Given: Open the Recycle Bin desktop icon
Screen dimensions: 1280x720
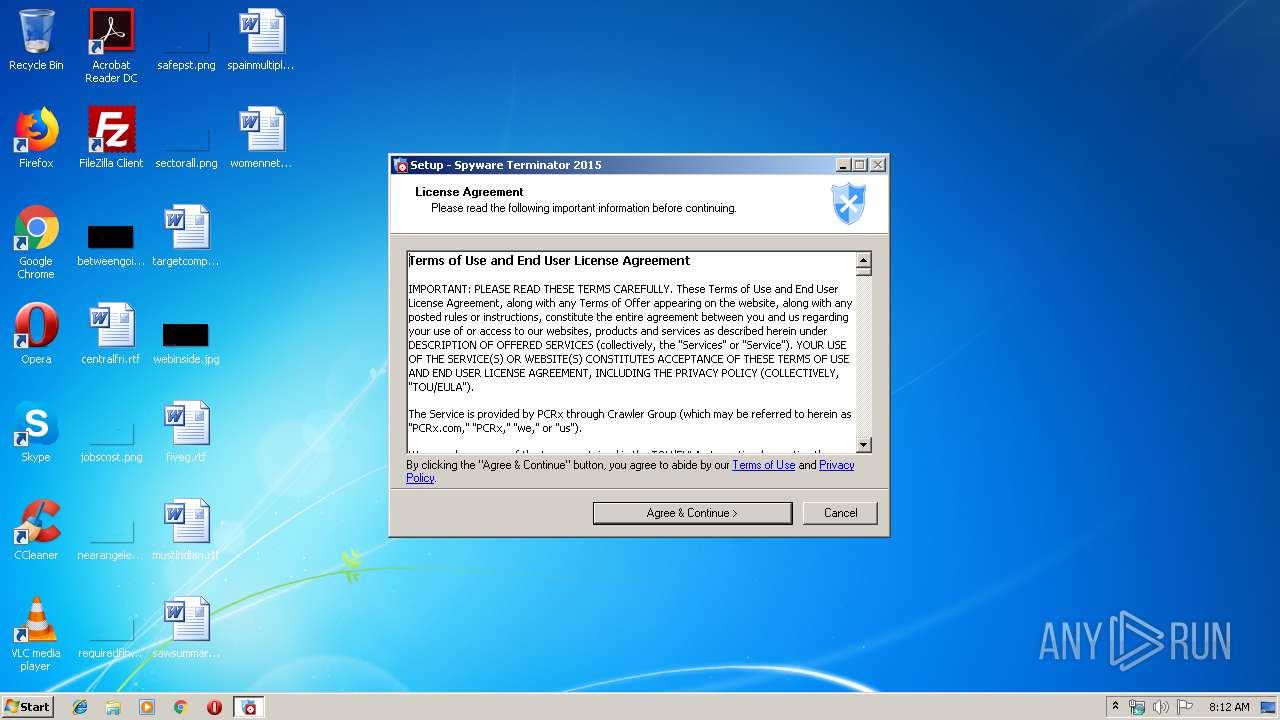Looking at the screenshot, I should click(x=36, y=40).
